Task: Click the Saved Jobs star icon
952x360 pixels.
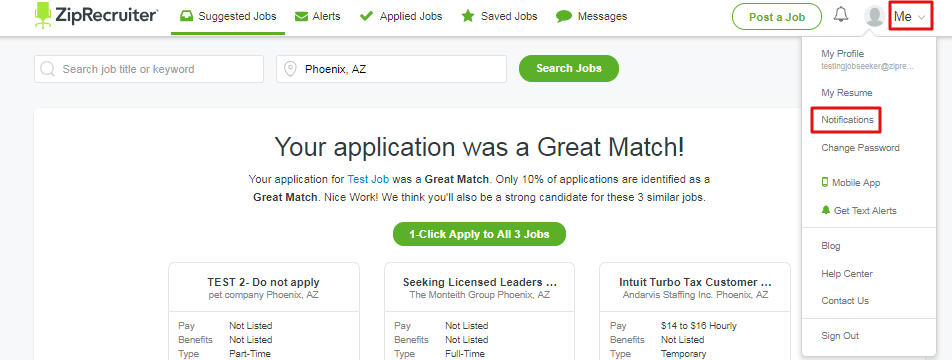Action: (468, 16)
